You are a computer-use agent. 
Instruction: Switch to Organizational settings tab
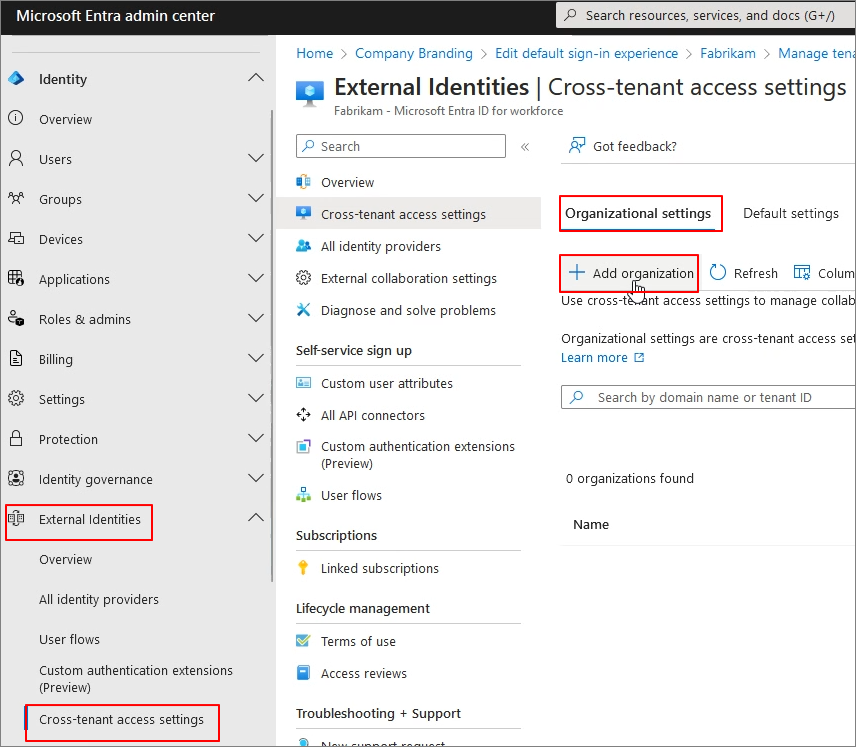point(638,214)
